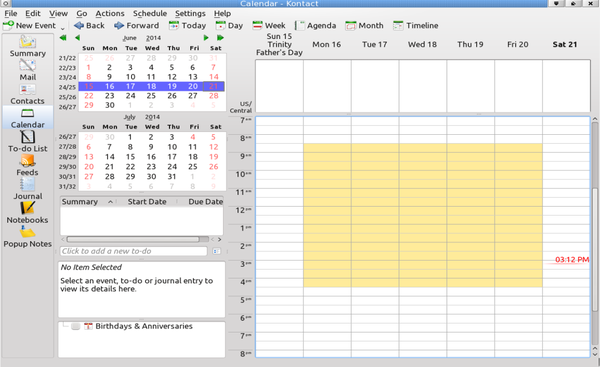
Task: Create a New Event from the toolbar
Action: coord(29,26)
